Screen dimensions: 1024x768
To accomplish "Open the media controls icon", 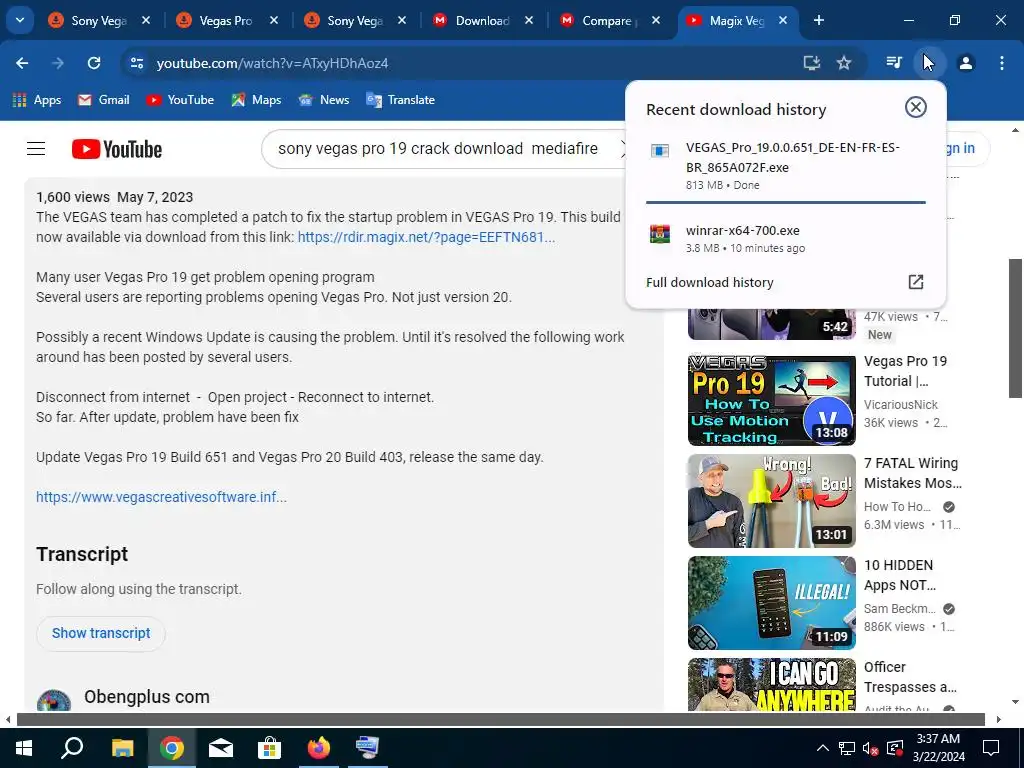I will (x=893, y=63).
